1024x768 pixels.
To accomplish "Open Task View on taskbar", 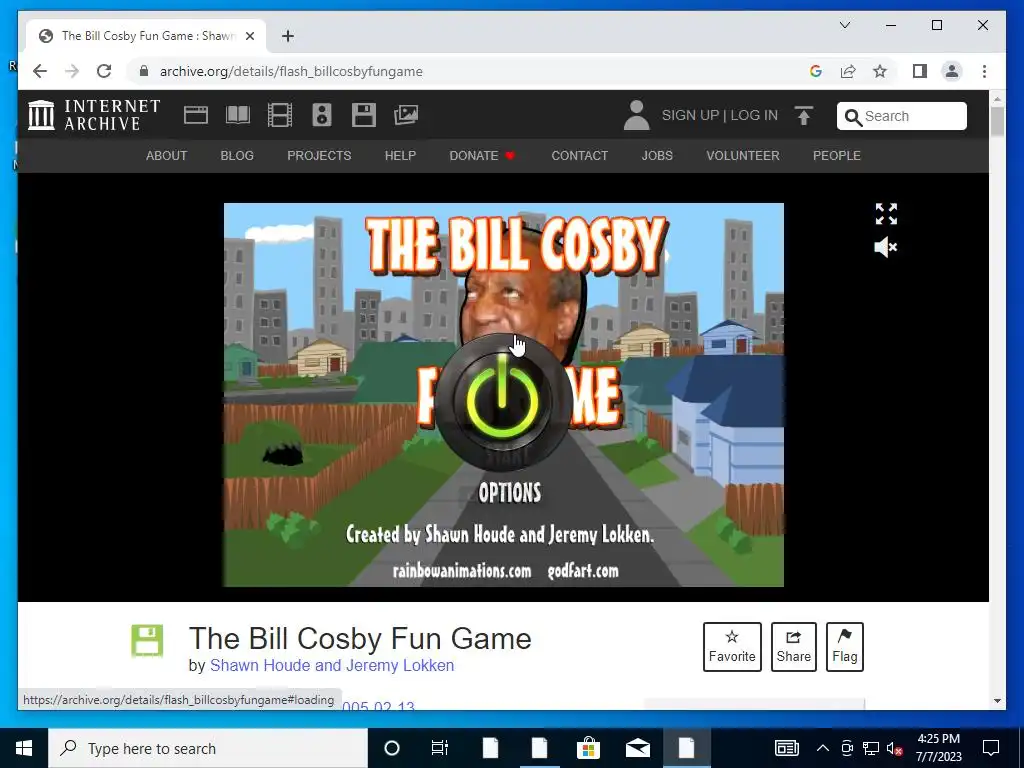I will [440, 748].
